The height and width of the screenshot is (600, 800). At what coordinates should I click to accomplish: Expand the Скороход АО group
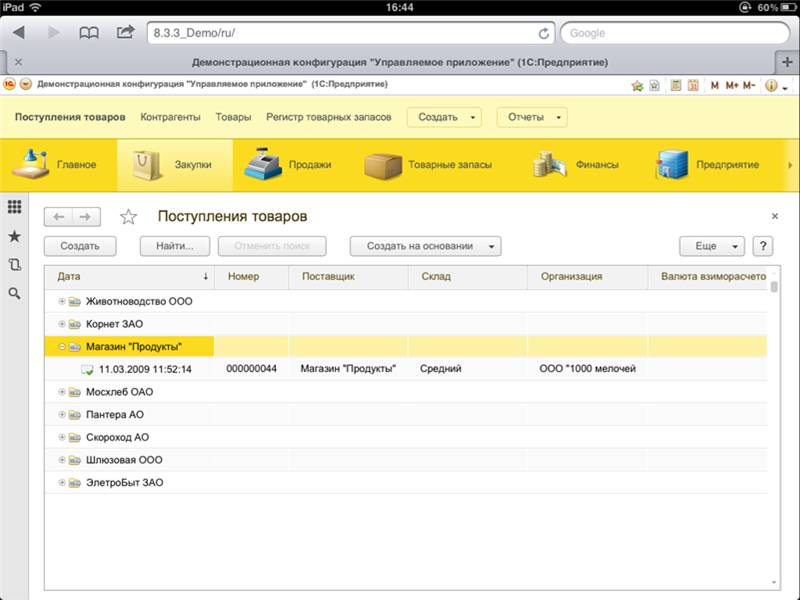pyautogui.click(x=62, y=437)
